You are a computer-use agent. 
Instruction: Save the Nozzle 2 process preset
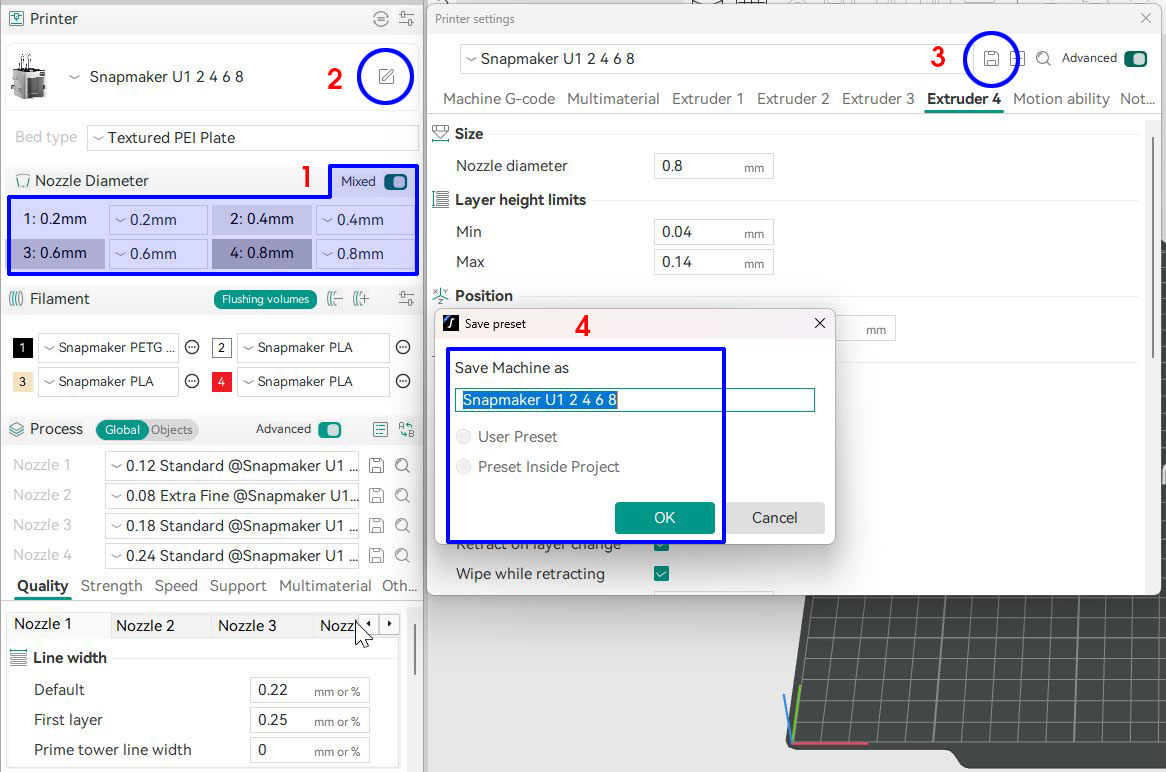coord(377,495)
